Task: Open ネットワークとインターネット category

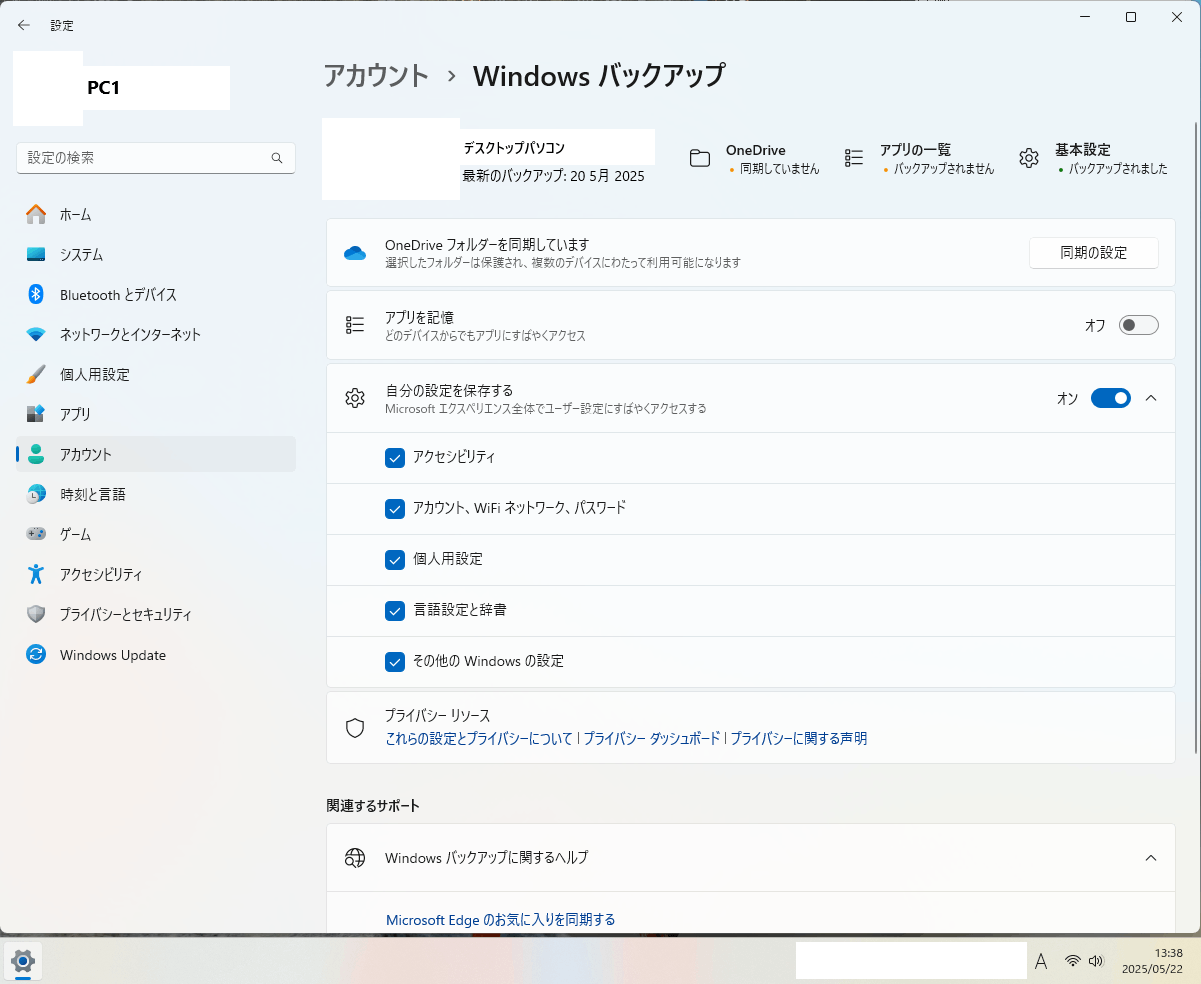Action: point(156,334)
